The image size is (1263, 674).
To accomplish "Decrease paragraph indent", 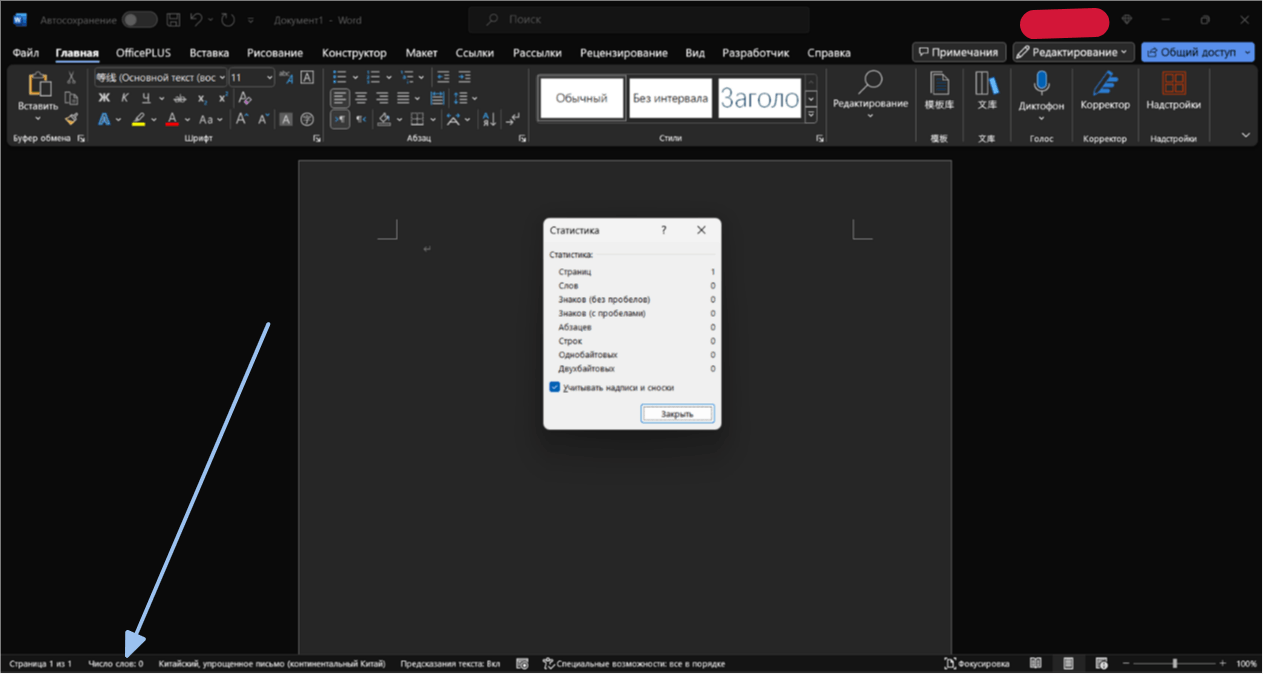I will [443, 77].
